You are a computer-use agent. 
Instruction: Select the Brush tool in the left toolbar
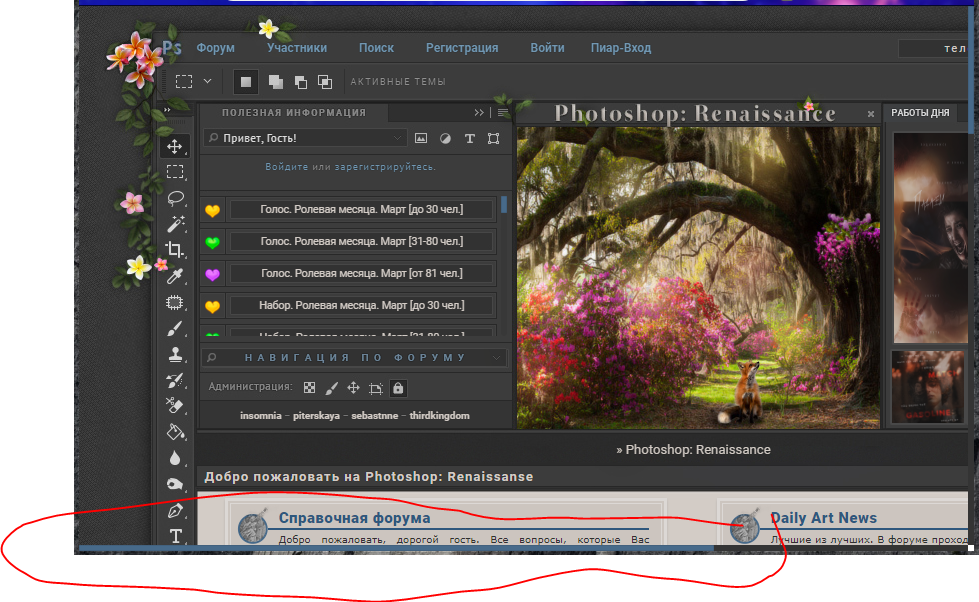click(x=175, y=328)
